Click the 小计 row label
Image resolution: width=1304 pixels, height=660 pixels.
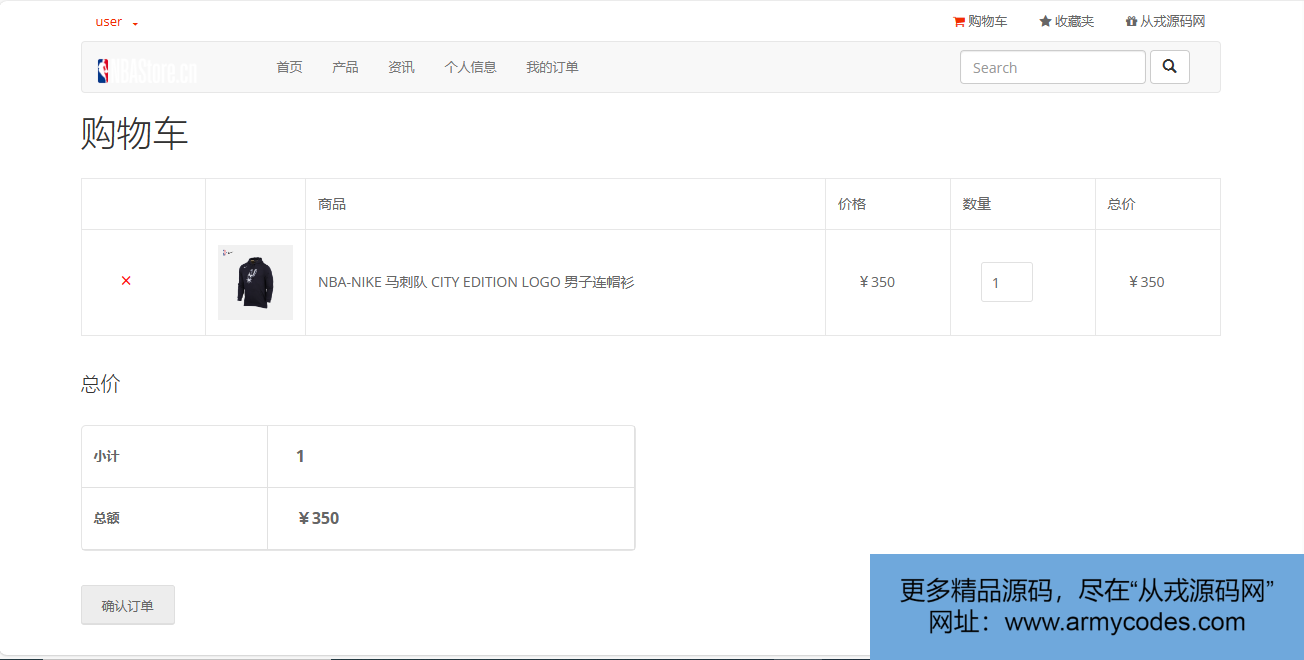click(x=106, y=456)
